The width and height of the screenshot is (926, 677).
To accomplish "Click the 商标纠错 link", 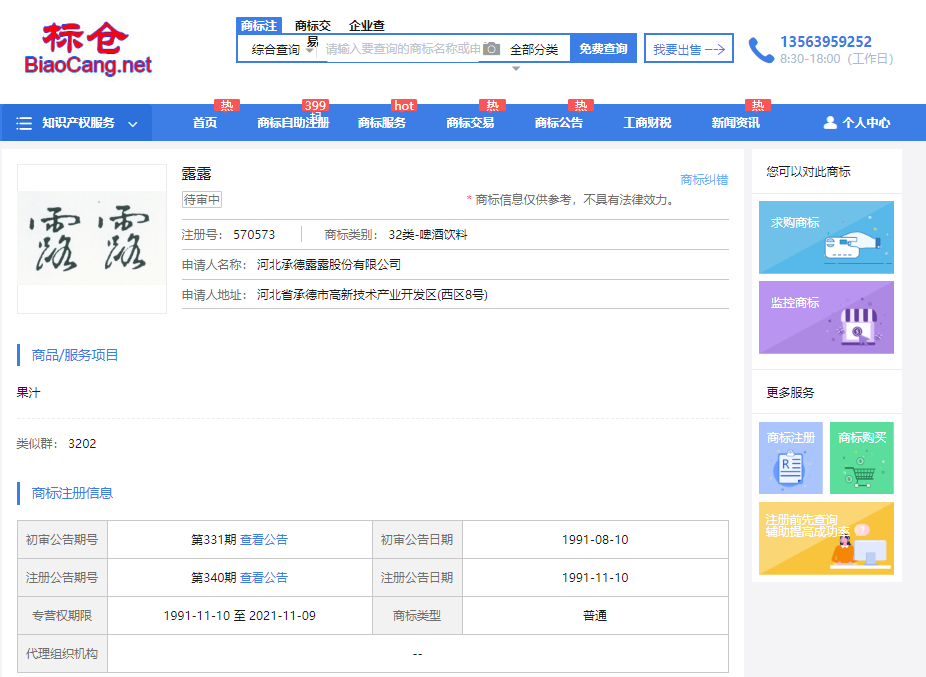I will click(704, 180).
